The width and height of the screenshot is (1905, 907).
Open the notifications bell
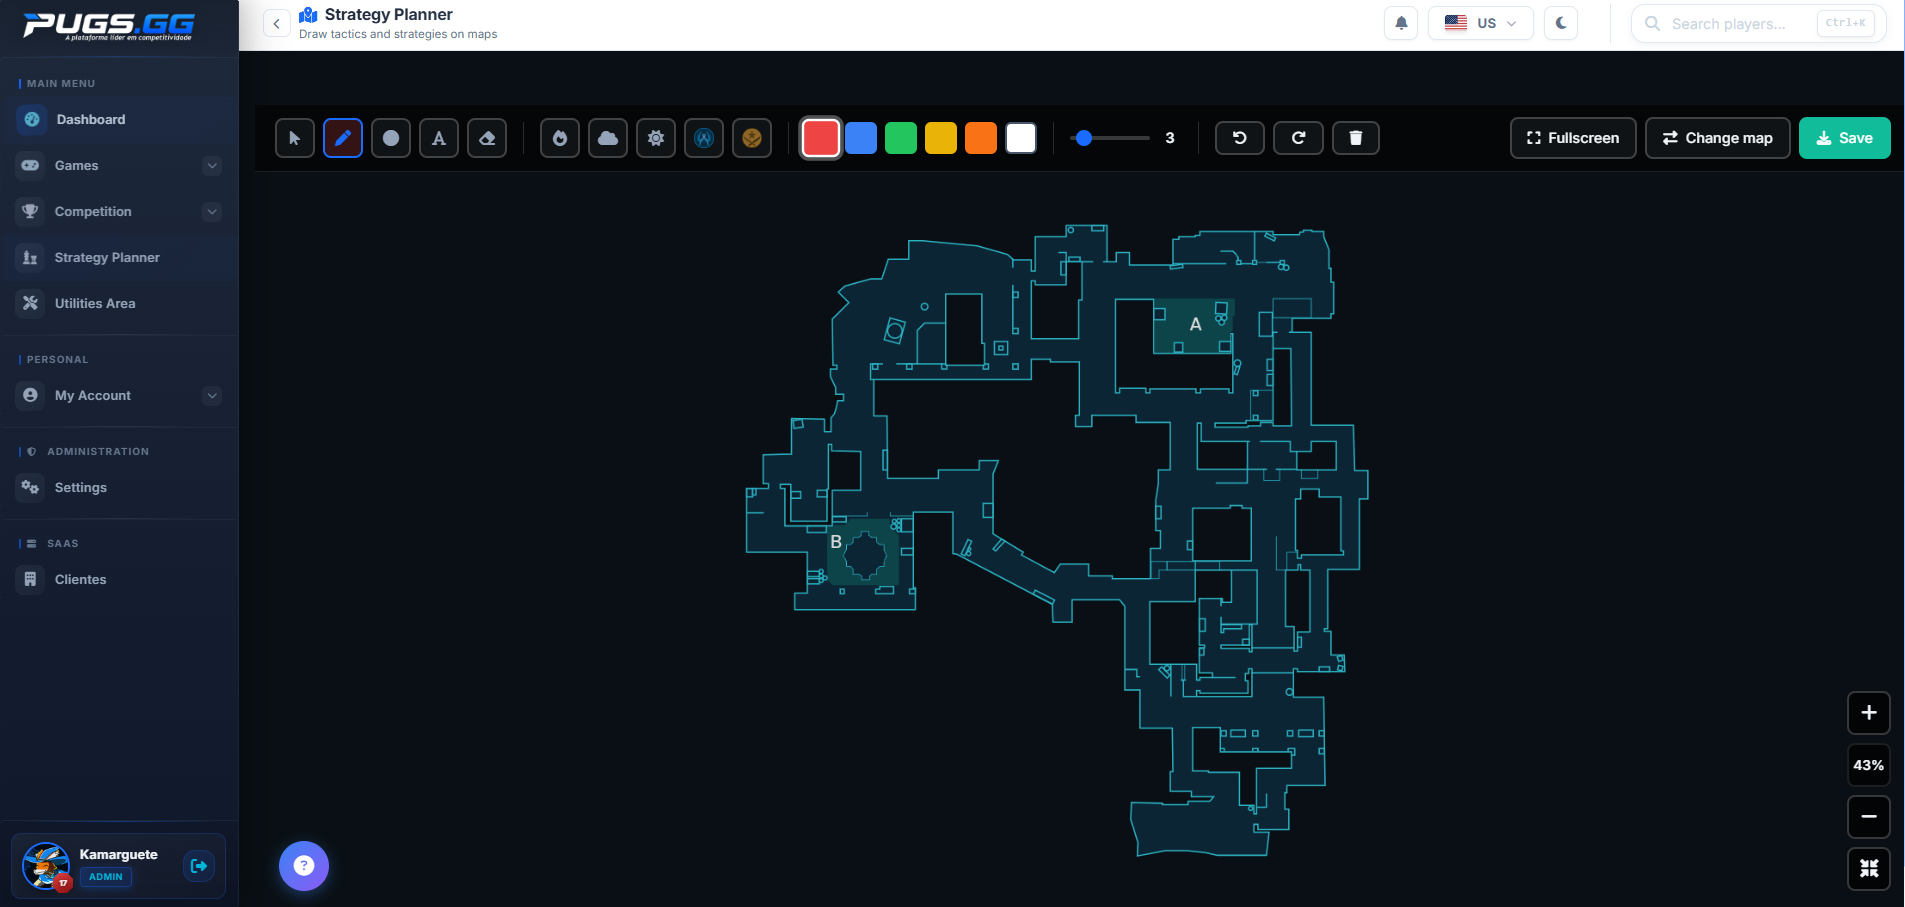[1401, 23]
